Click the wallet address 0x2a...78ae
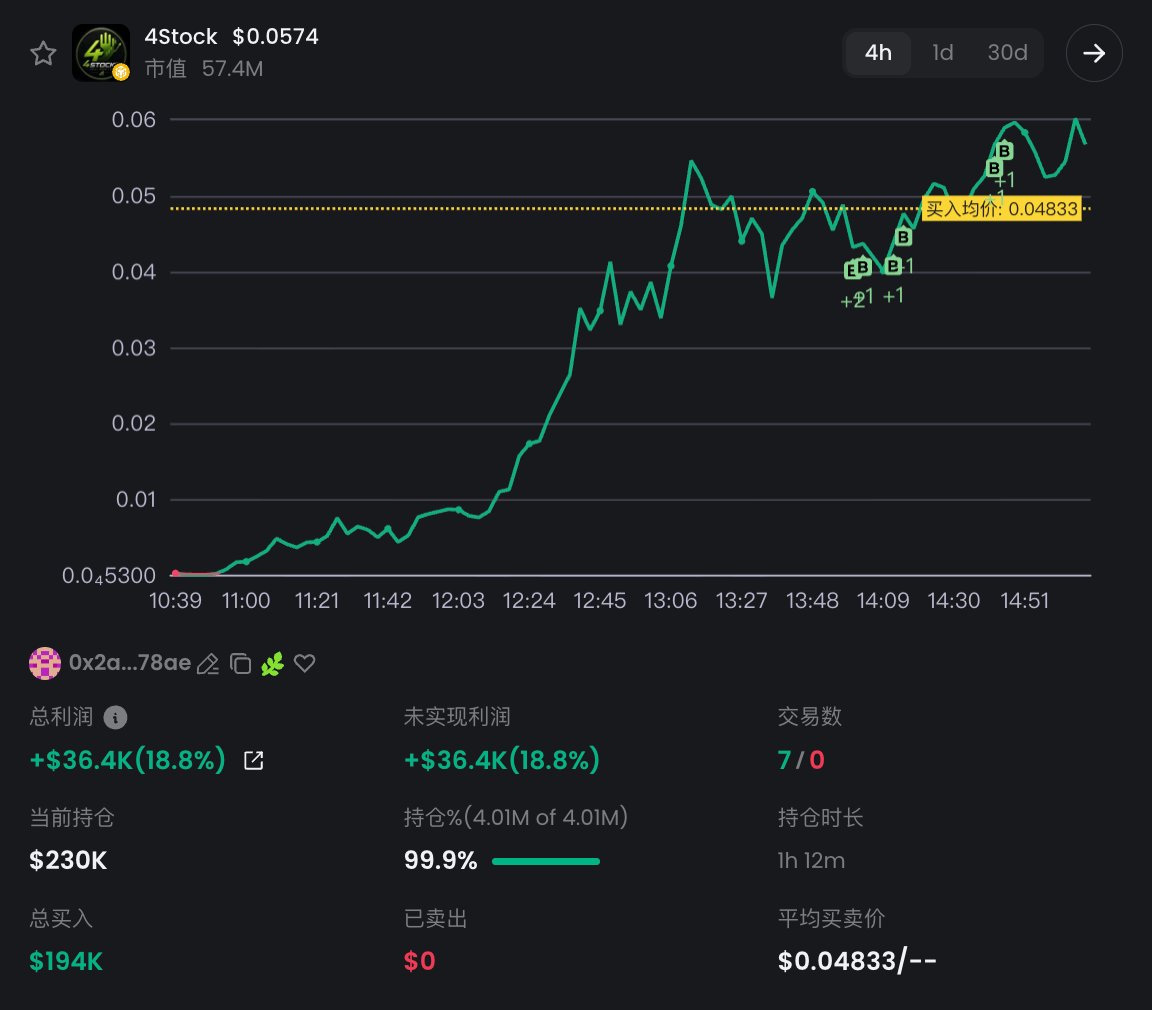Image resolution: width=1152 pixels, height=1010 pixels. [130, 663]
